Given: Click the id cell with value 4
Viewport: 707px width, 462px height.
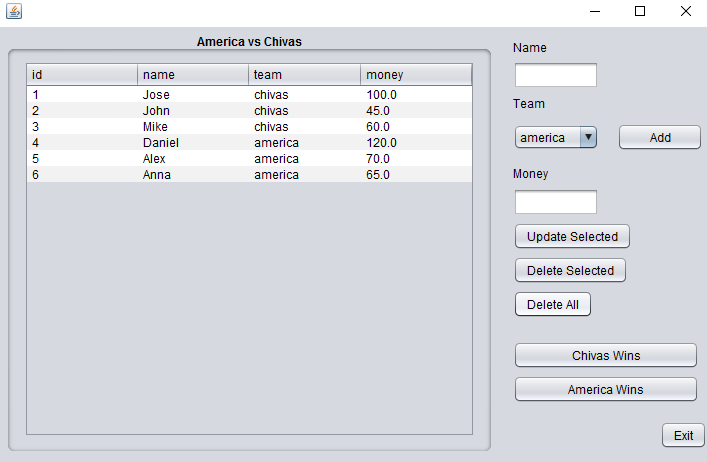Looking at the screenshot, I should click(82, 142).
